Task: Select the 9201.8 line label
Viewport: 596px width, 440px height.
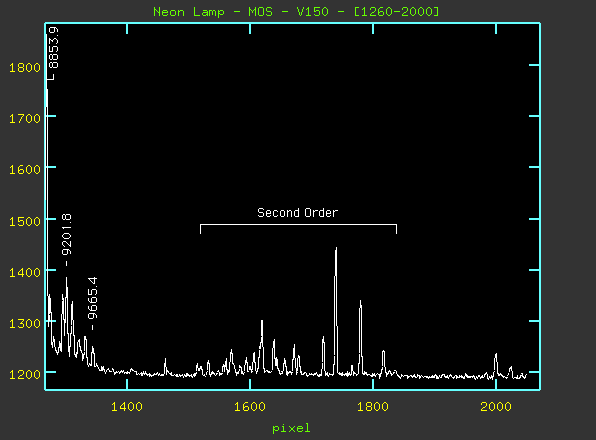Action: point(66,234)
